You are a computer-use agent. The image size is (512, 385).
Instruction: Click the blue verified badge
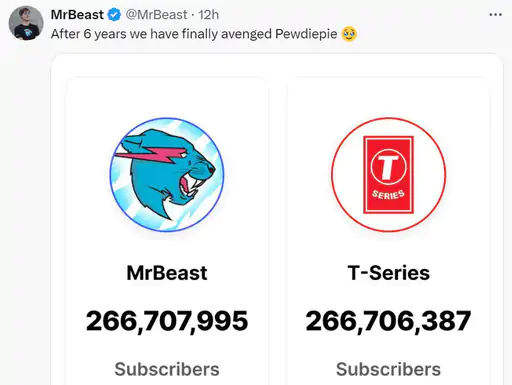pos(114,15)
